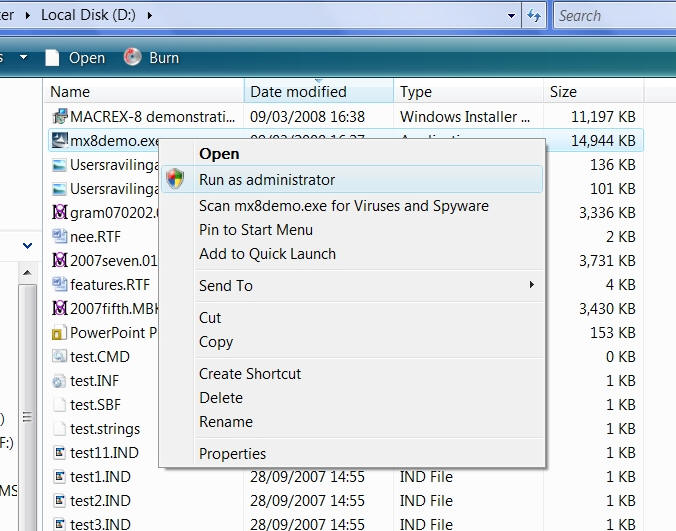Select the features.RTF file name
Screen dimensions: 676x531
(x=110, y=284)
